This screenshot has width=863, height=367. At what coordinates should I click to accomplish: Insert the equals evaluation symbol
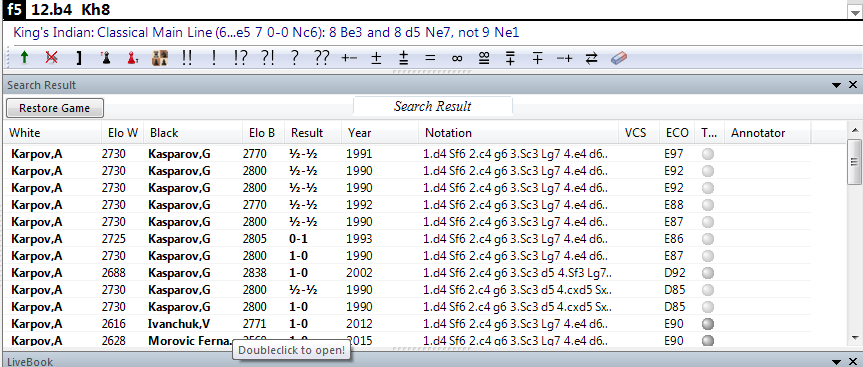[430, 58]
